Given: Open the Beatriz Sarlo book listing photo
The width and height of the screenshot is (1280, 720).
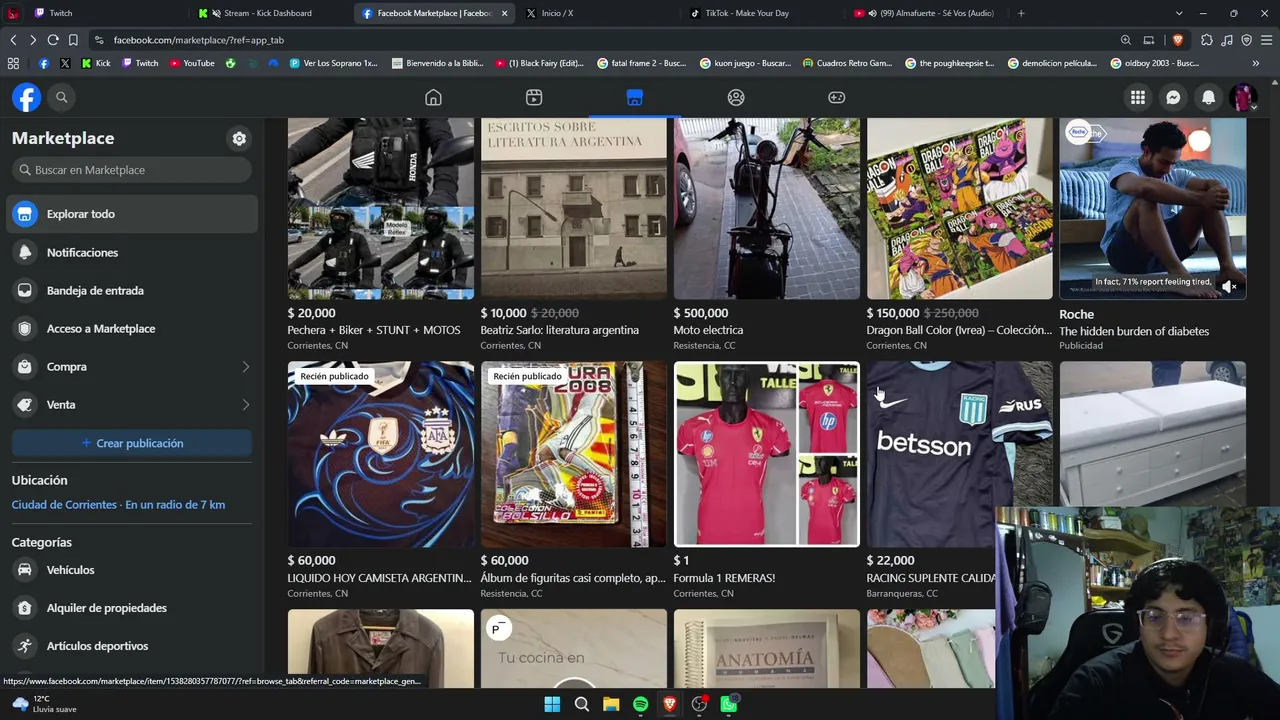Looking at the screenshot, I should point(573,209).
